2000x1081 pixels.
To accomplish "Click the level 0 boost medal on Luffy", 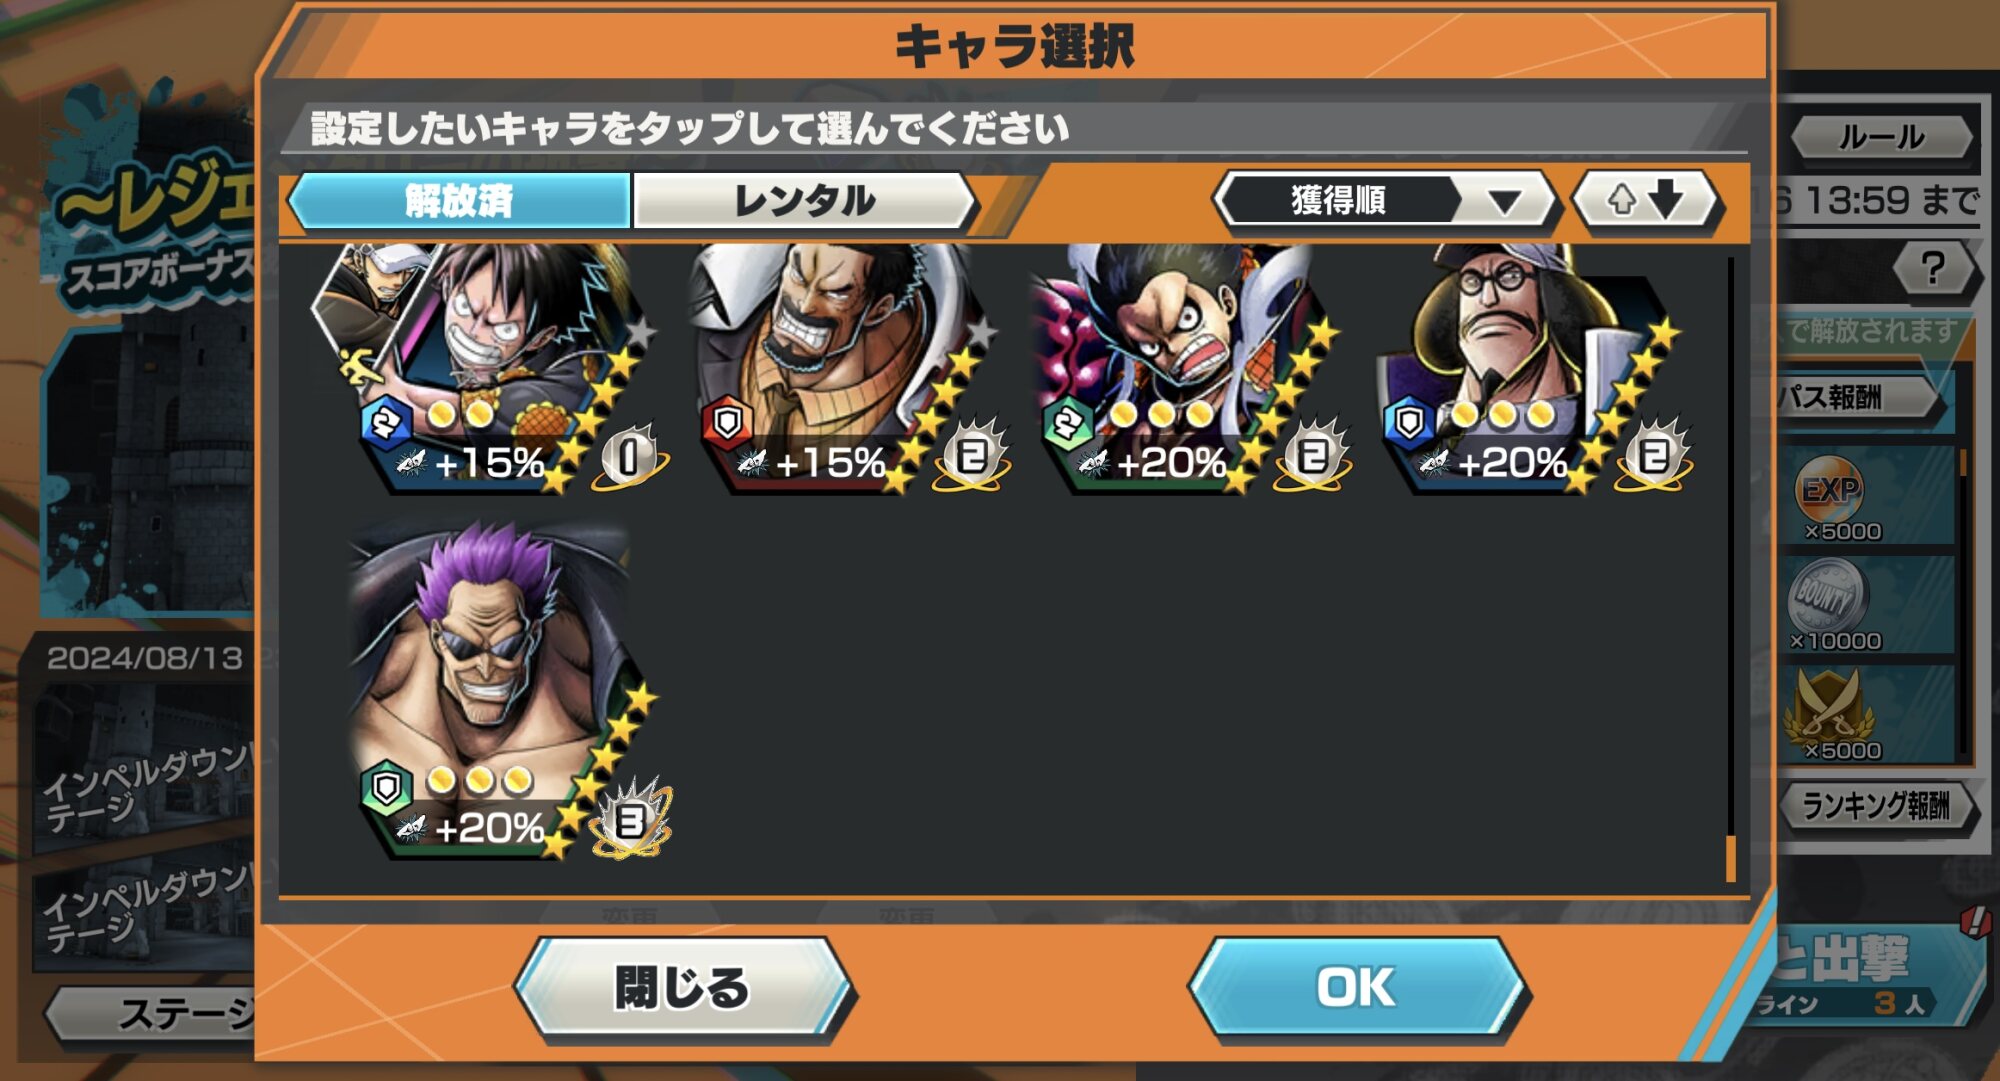I will 630,455.
